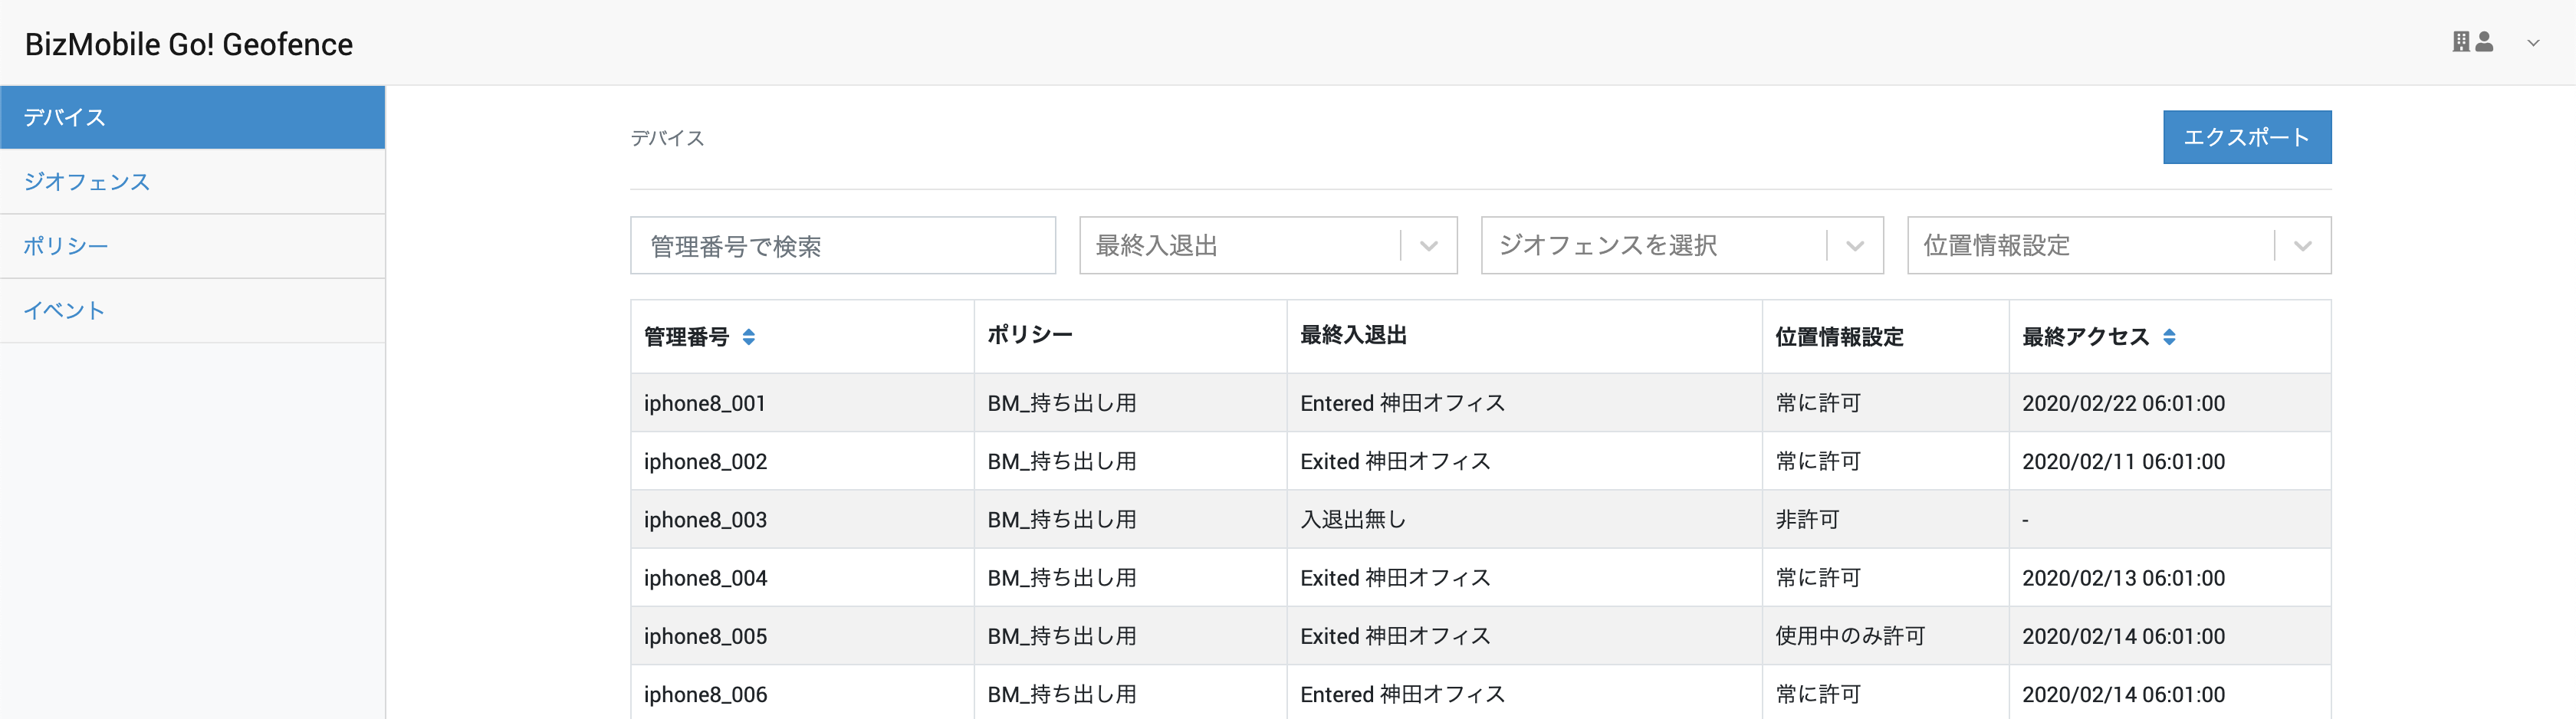Click the iphone8_002 device entry

(705, 461)
